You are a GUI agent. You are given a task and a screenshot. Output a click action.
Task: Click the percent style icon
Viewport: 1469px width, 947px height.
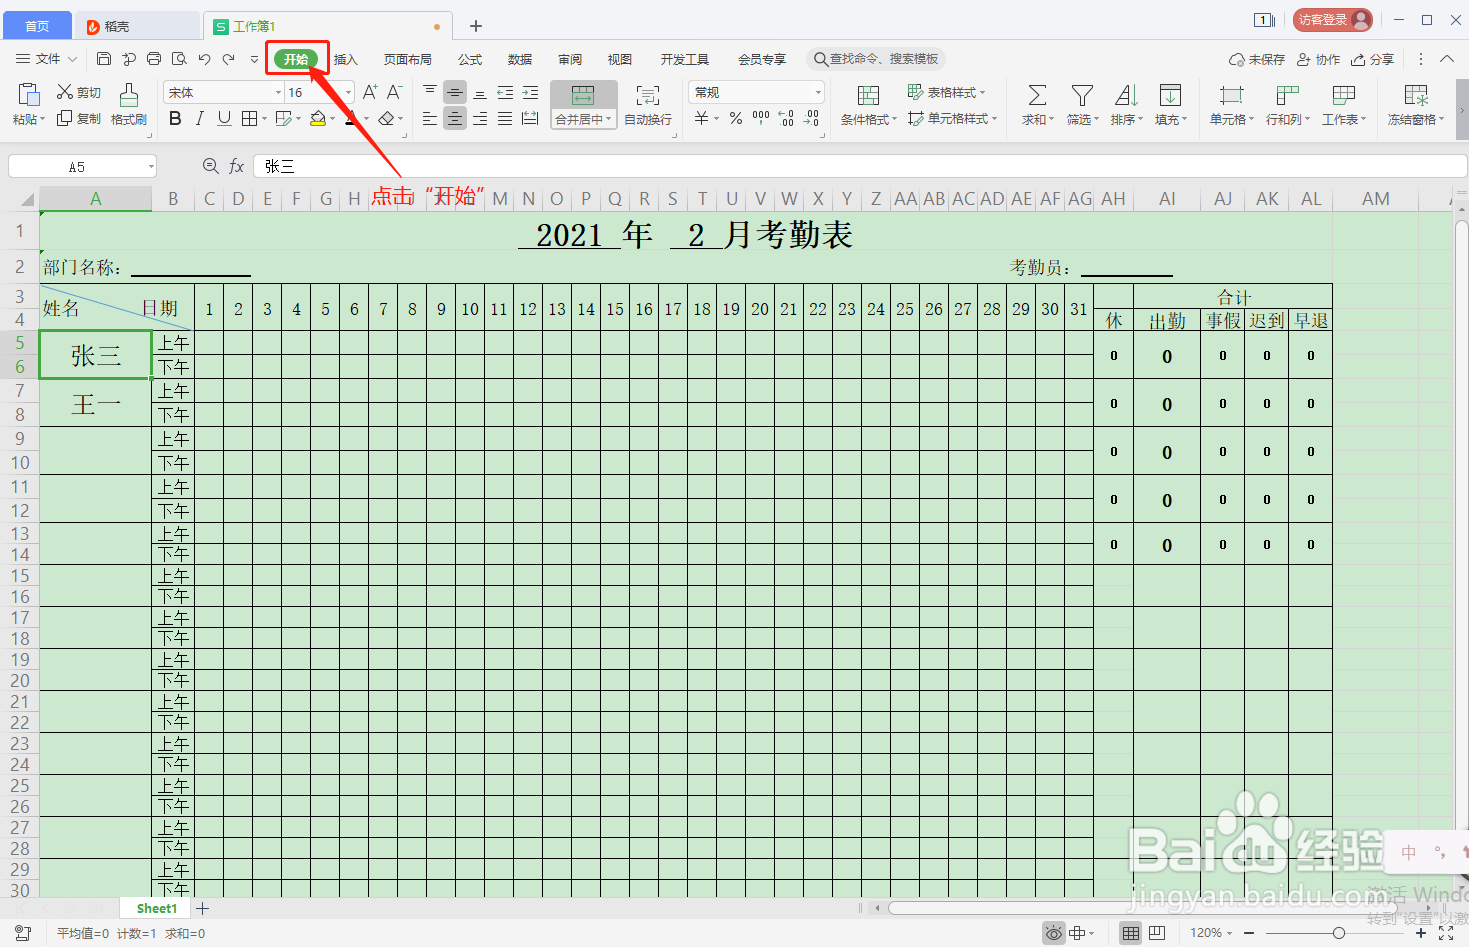point(736,118)
